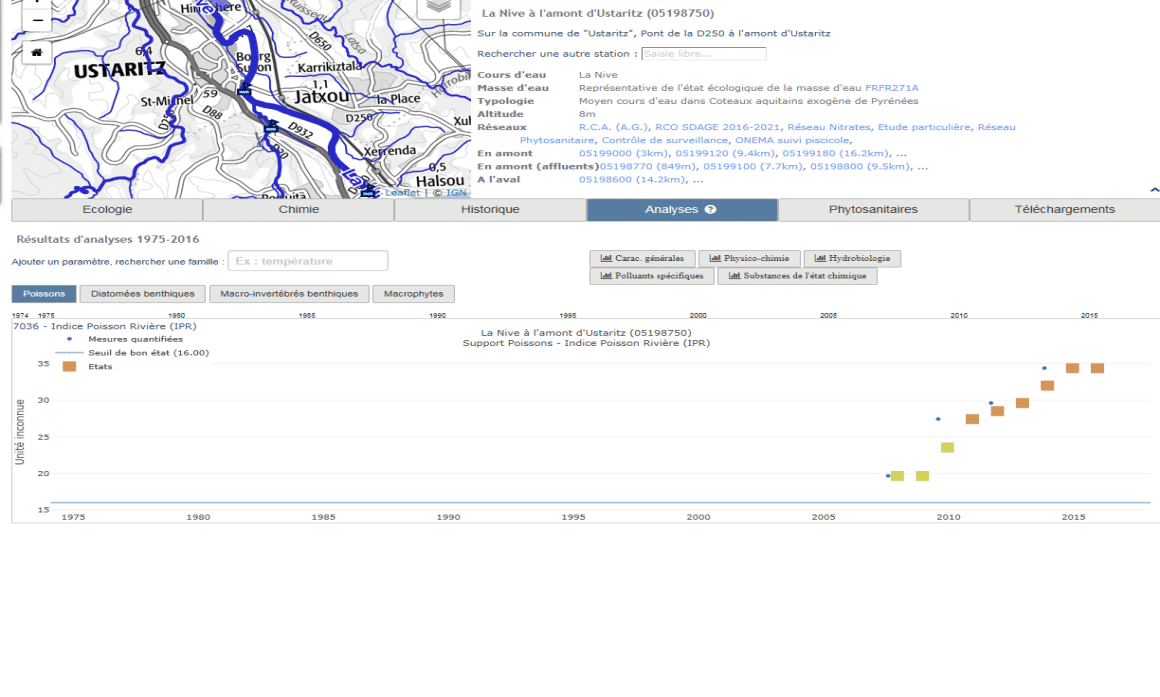The image size is (1160, 697).
Task: Click the station marker on D932 road
Action: click(272, 126)
